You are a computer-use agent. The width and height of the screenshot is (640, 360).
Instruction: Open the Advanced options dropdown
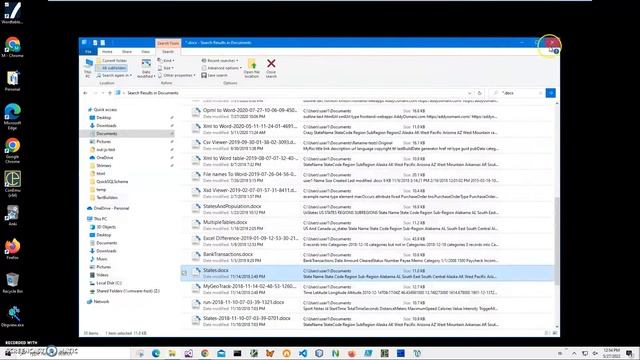[x=221, y=68]
